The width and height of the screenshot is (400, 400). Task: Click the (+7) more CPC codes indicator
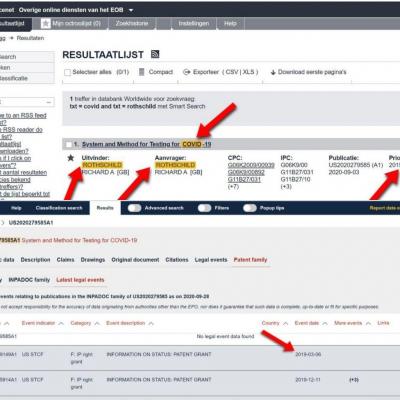coord(233,186)
